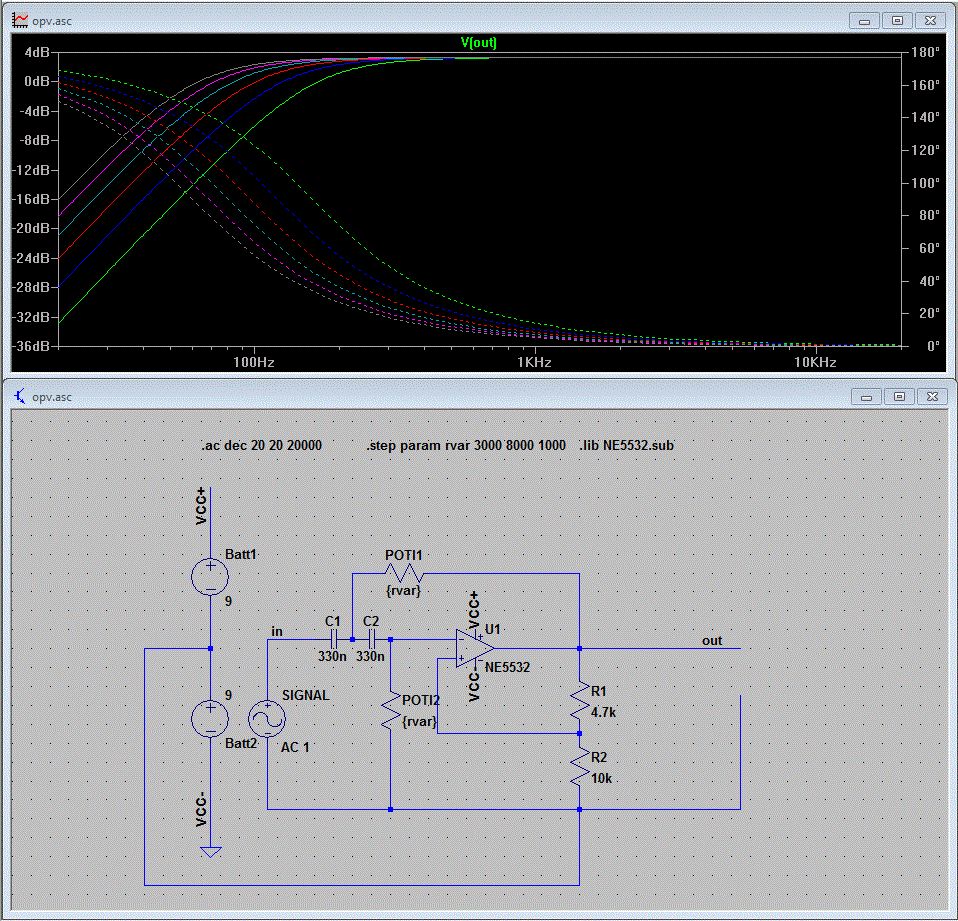Select the Batt1 voltage source symbol
The width and height of the screenshot is (958, 921).
tap(210, 575)
